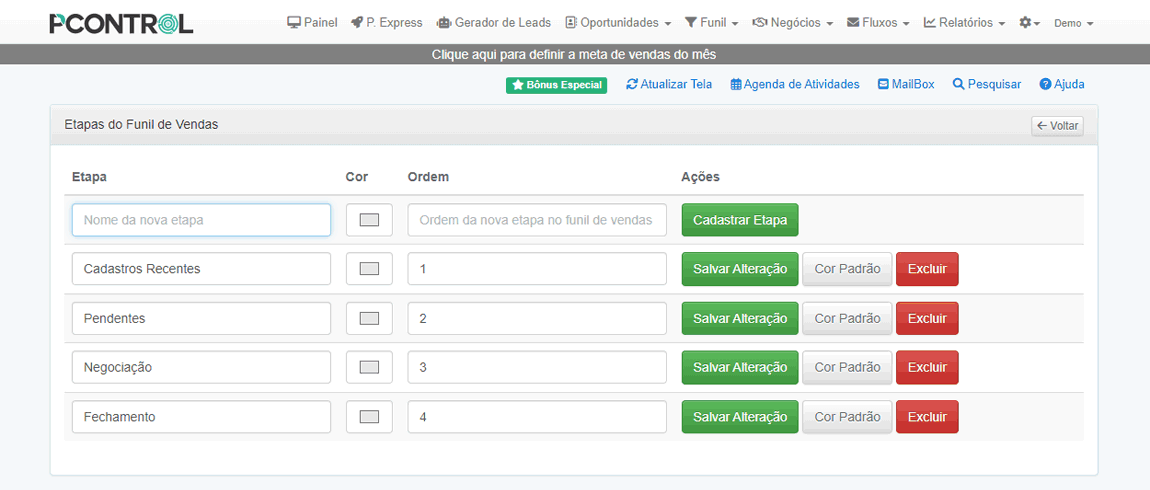Edit order field with value 4
The height and width of the screenshot is (490, 1150).
pyautogui.click(x=537, y=417)
